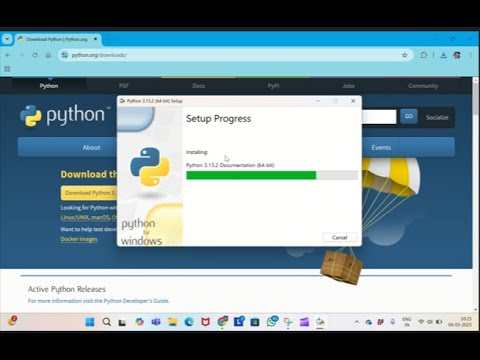Click the python.org search field

(x=379, y=117)
